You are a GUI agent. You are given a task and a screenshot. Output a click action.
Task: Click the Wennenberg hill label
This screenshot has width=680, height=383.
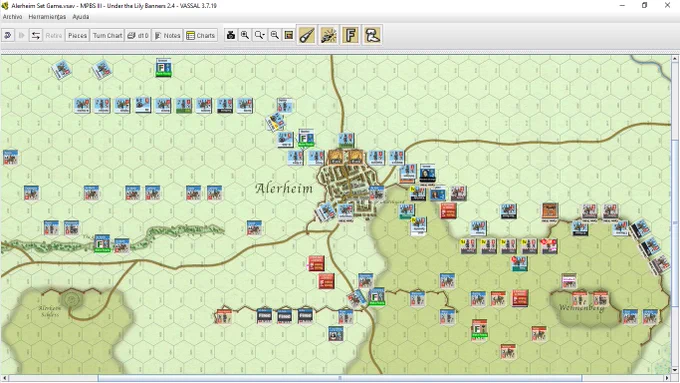point(582,308)
